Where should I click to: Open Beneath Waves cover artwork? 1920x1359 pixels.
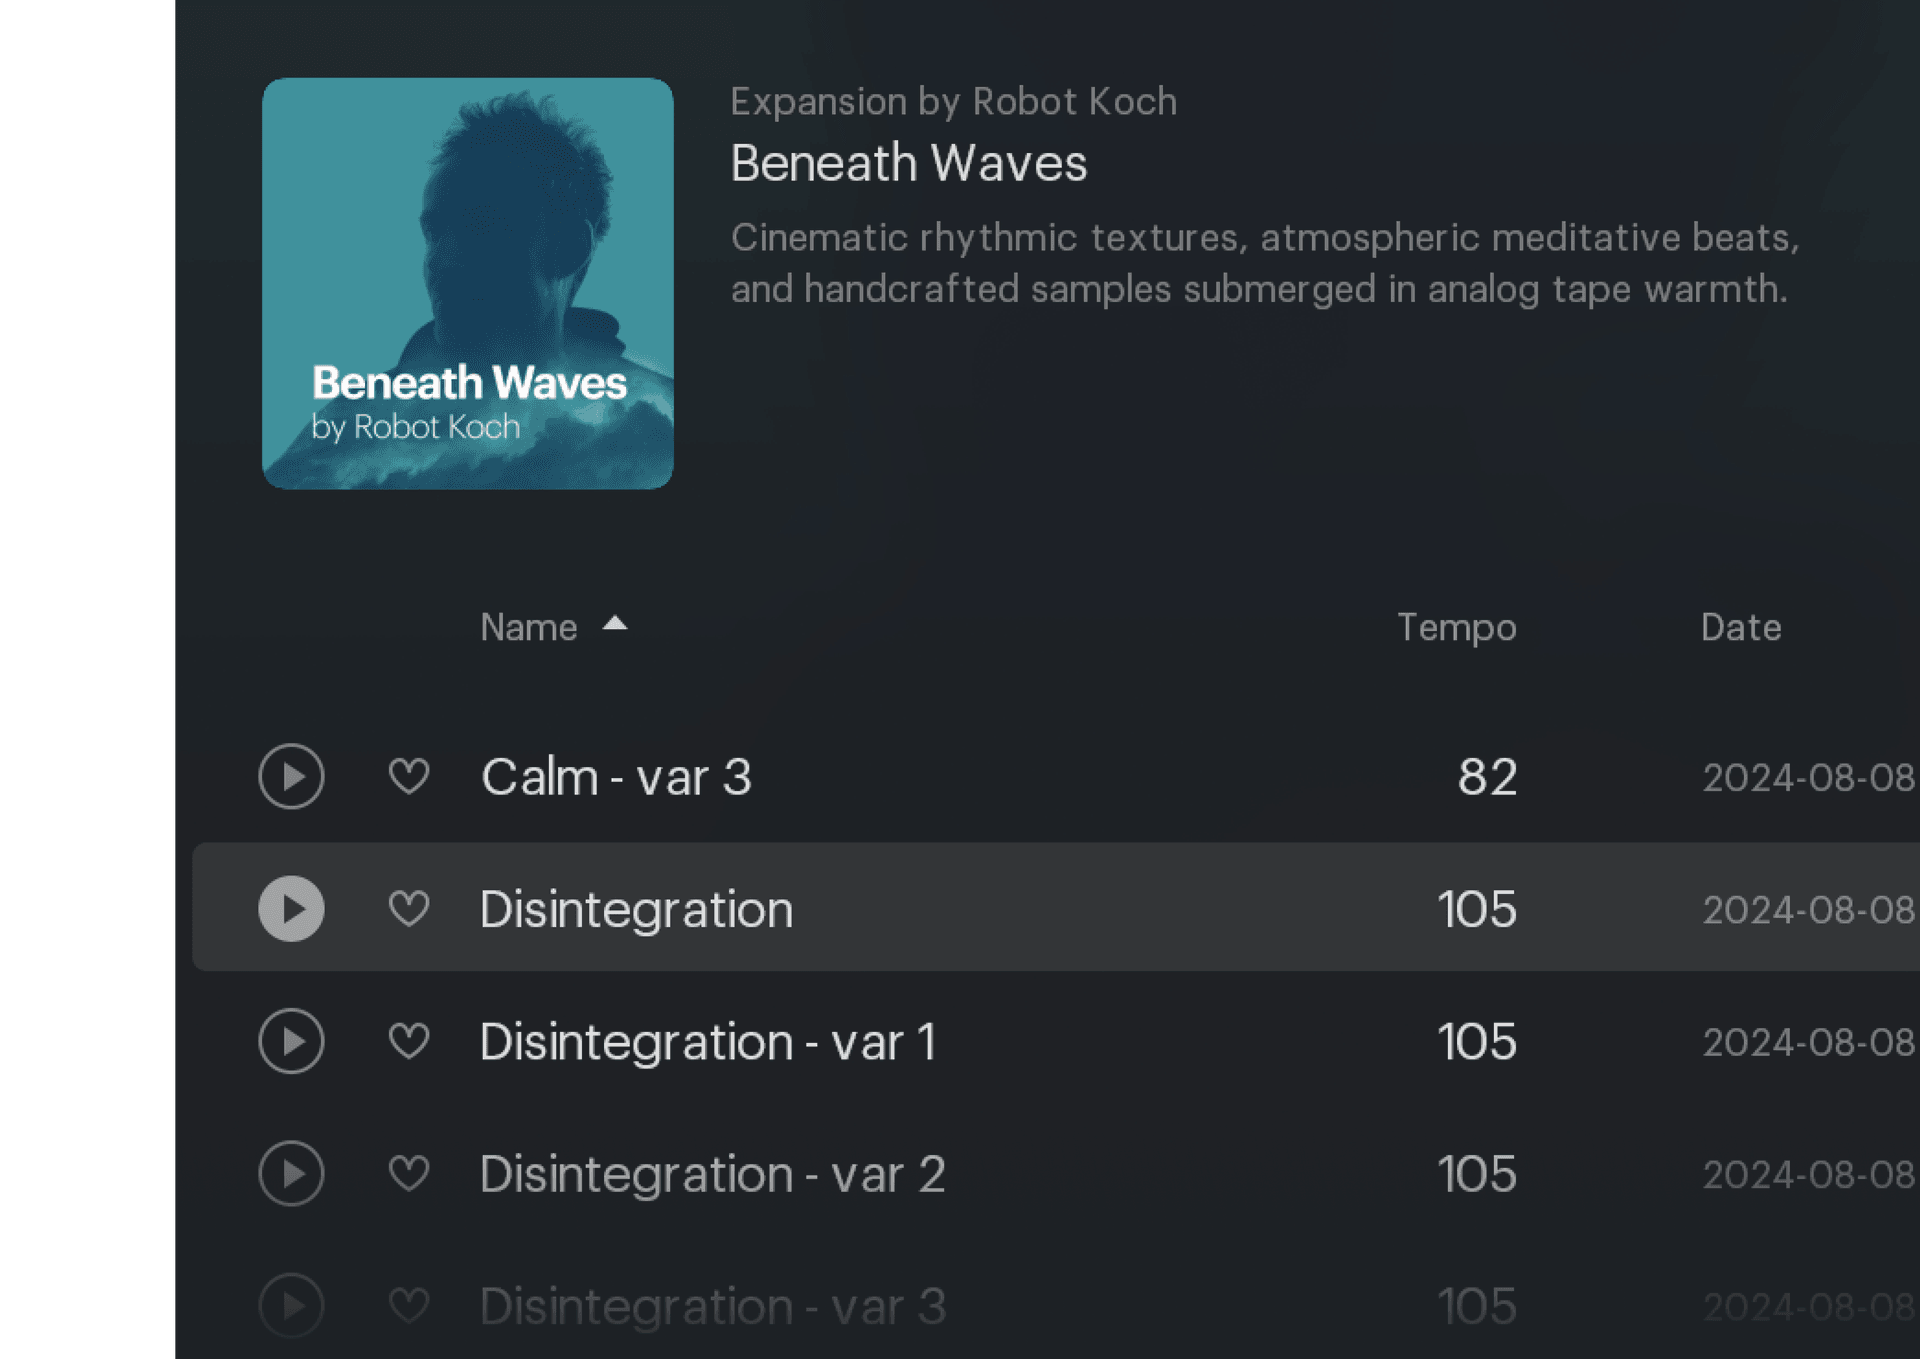(467, 283)
